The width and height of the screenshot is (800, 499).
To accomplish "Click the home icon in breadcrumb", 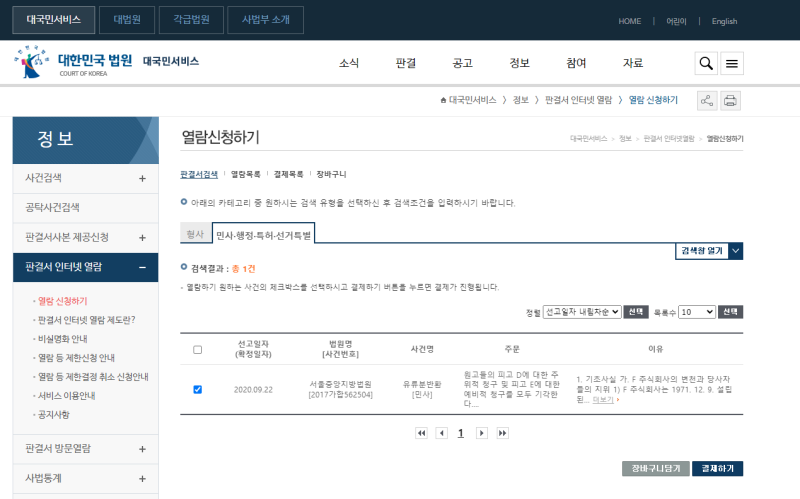I will (443, 101).
